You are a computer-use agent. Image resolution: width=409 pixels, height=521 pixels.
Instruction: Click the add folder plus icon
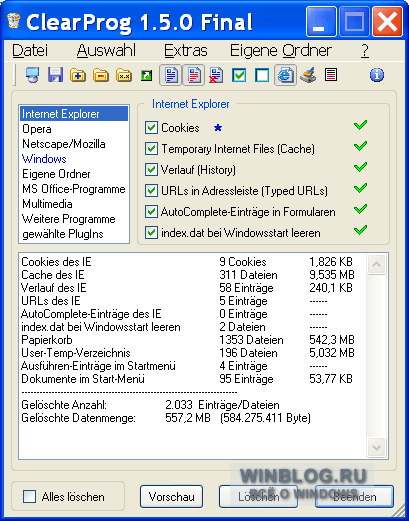coord(78,75)
